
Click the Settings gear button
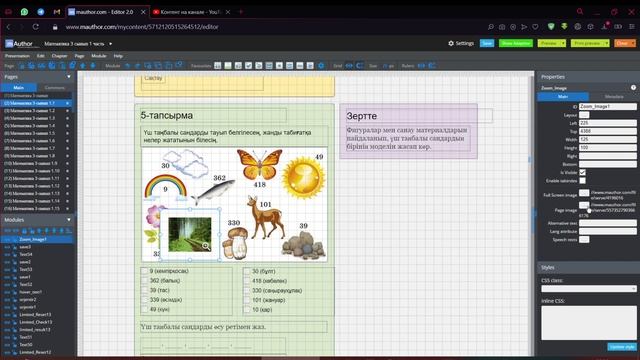[461, 43]
